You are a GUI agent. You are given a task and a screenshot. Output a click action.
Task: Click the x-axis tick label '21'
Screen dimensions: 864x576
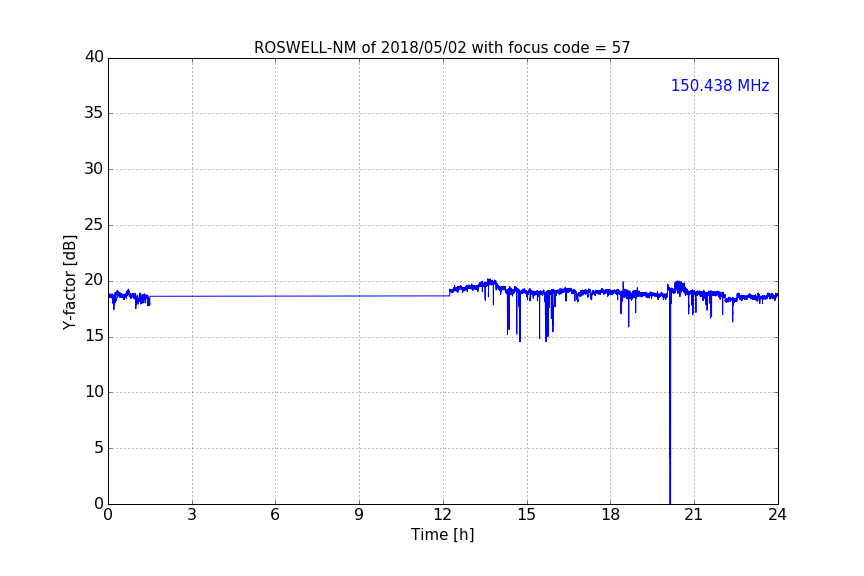click(x=694, y=515)
